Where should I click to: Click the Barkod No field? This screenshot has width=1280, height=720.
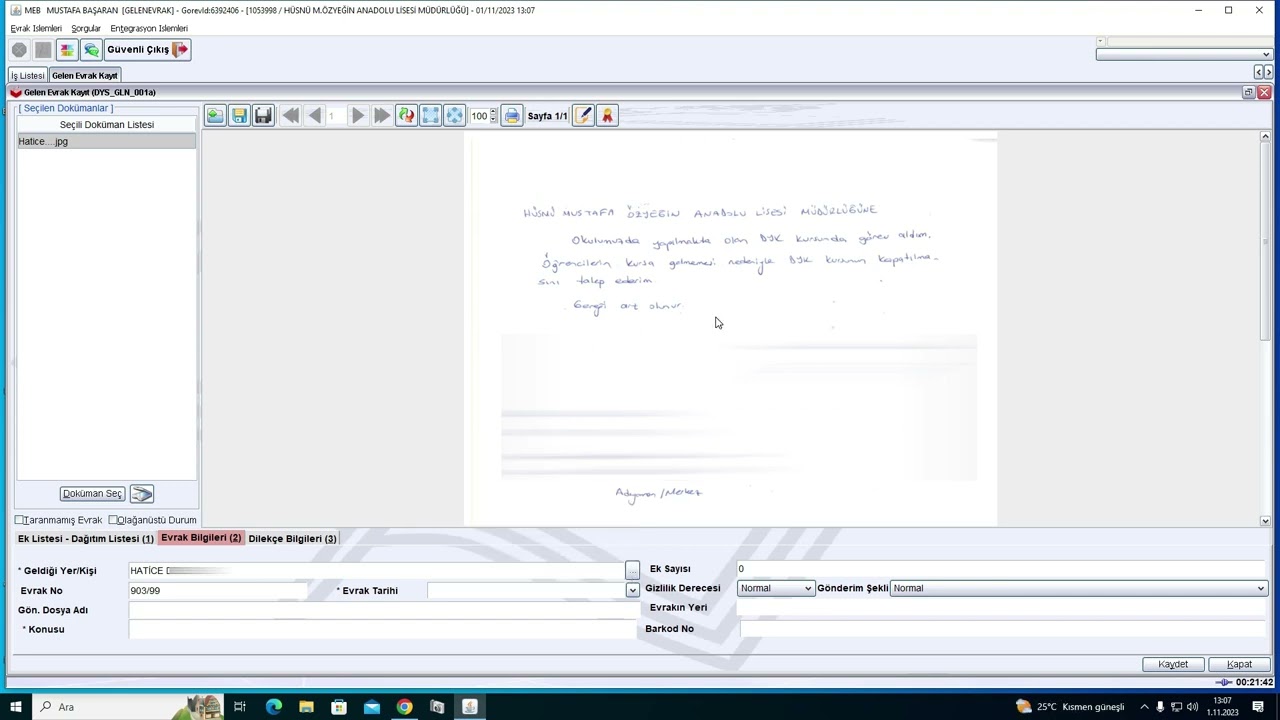[x=1002, y=629]
